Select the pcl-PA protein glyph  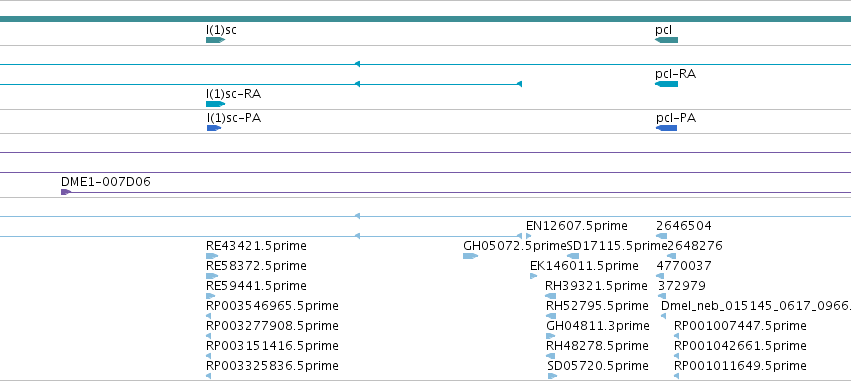click(666, 128)
